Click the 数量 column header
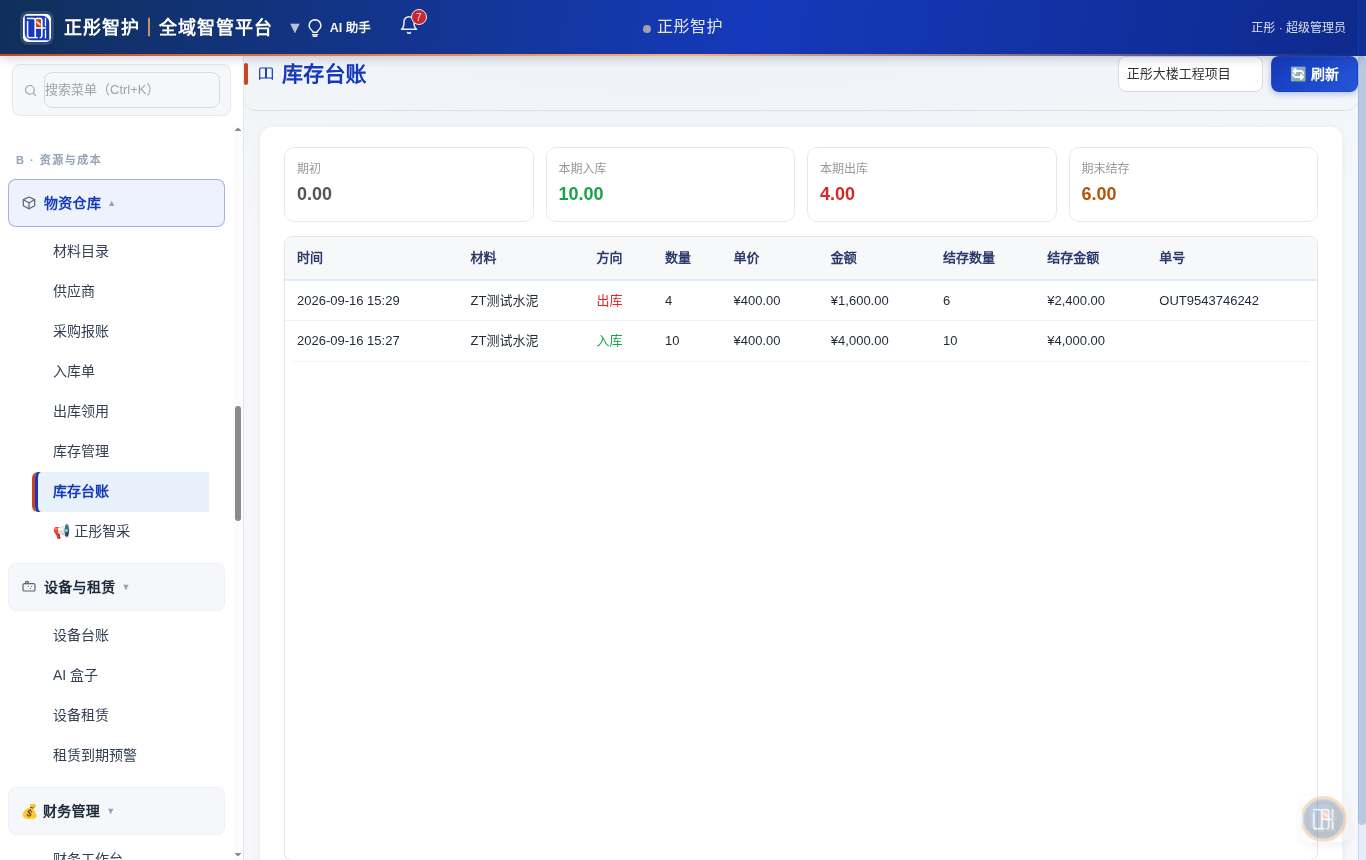This screenshot has height=860, width=1366. (x=678, y=258)
